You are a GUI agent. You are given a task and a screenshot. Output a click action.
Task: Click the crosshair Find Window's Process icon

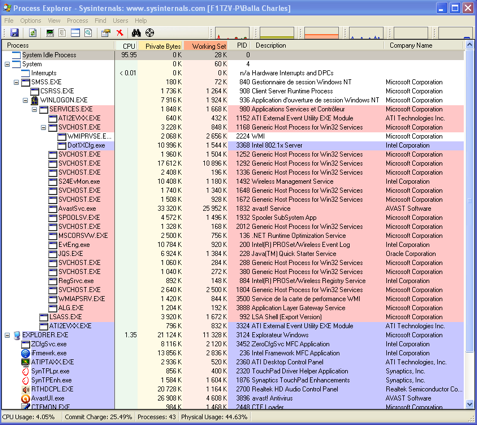pyautogui.click(x=150, y=33)
